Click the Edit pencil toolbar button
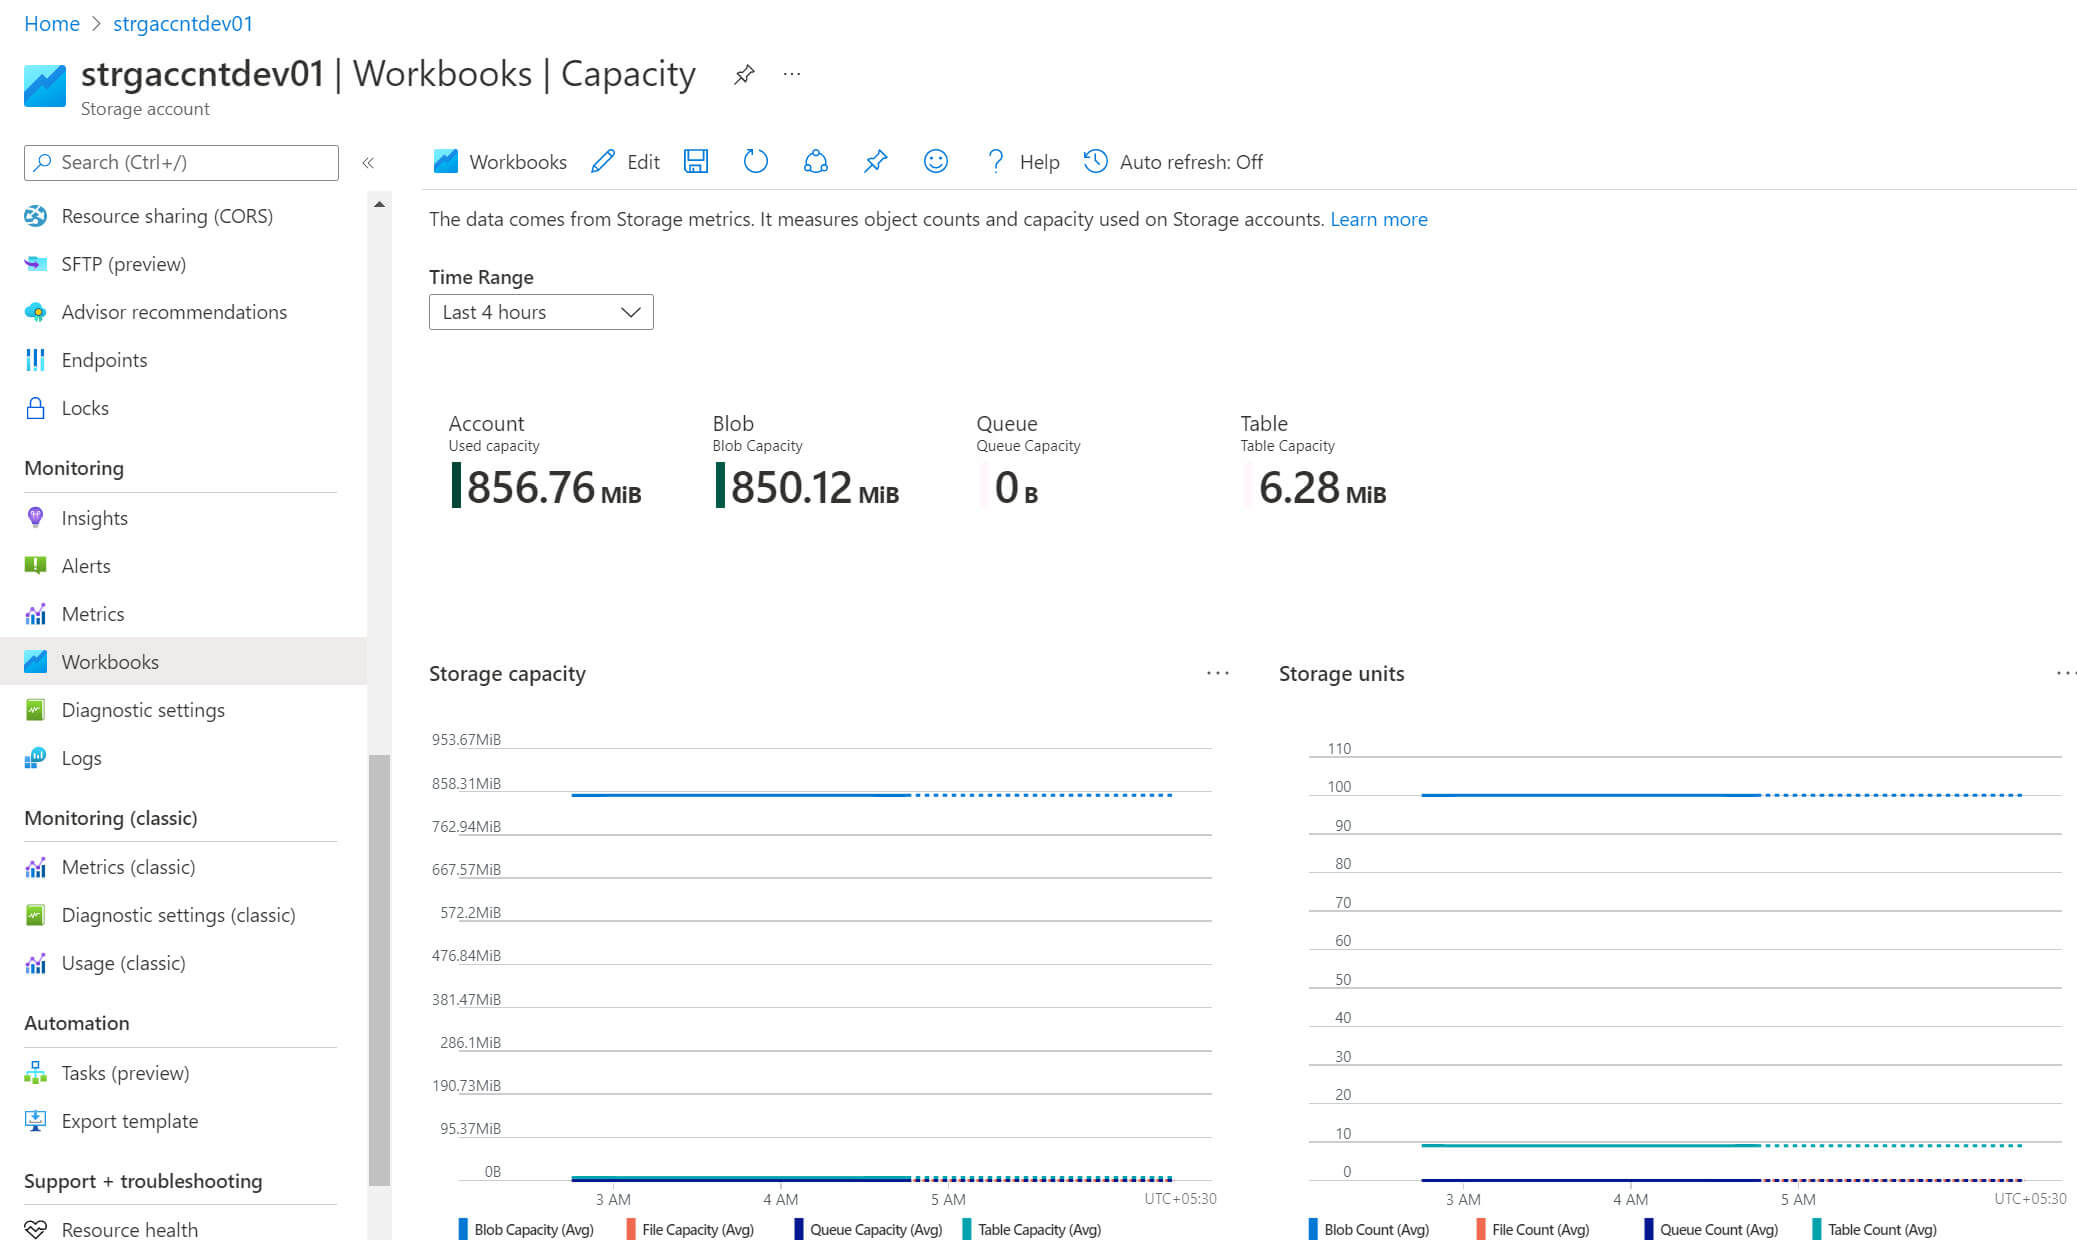Image resolution: width=2077 pixels, height=1240 pixels. (625, 161)
